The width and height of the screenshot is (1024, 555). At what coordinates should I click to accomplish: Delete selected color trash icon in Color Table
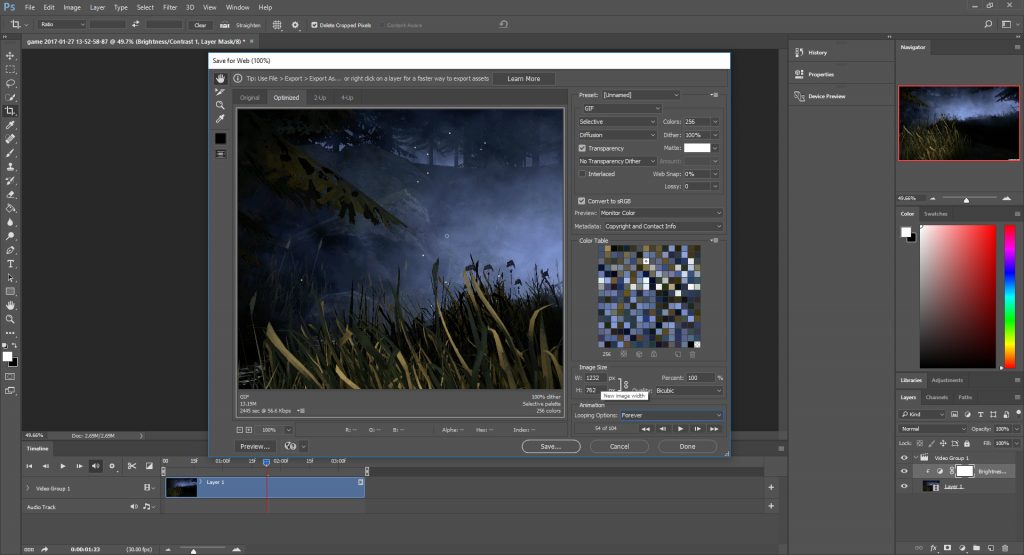[693, 355]
